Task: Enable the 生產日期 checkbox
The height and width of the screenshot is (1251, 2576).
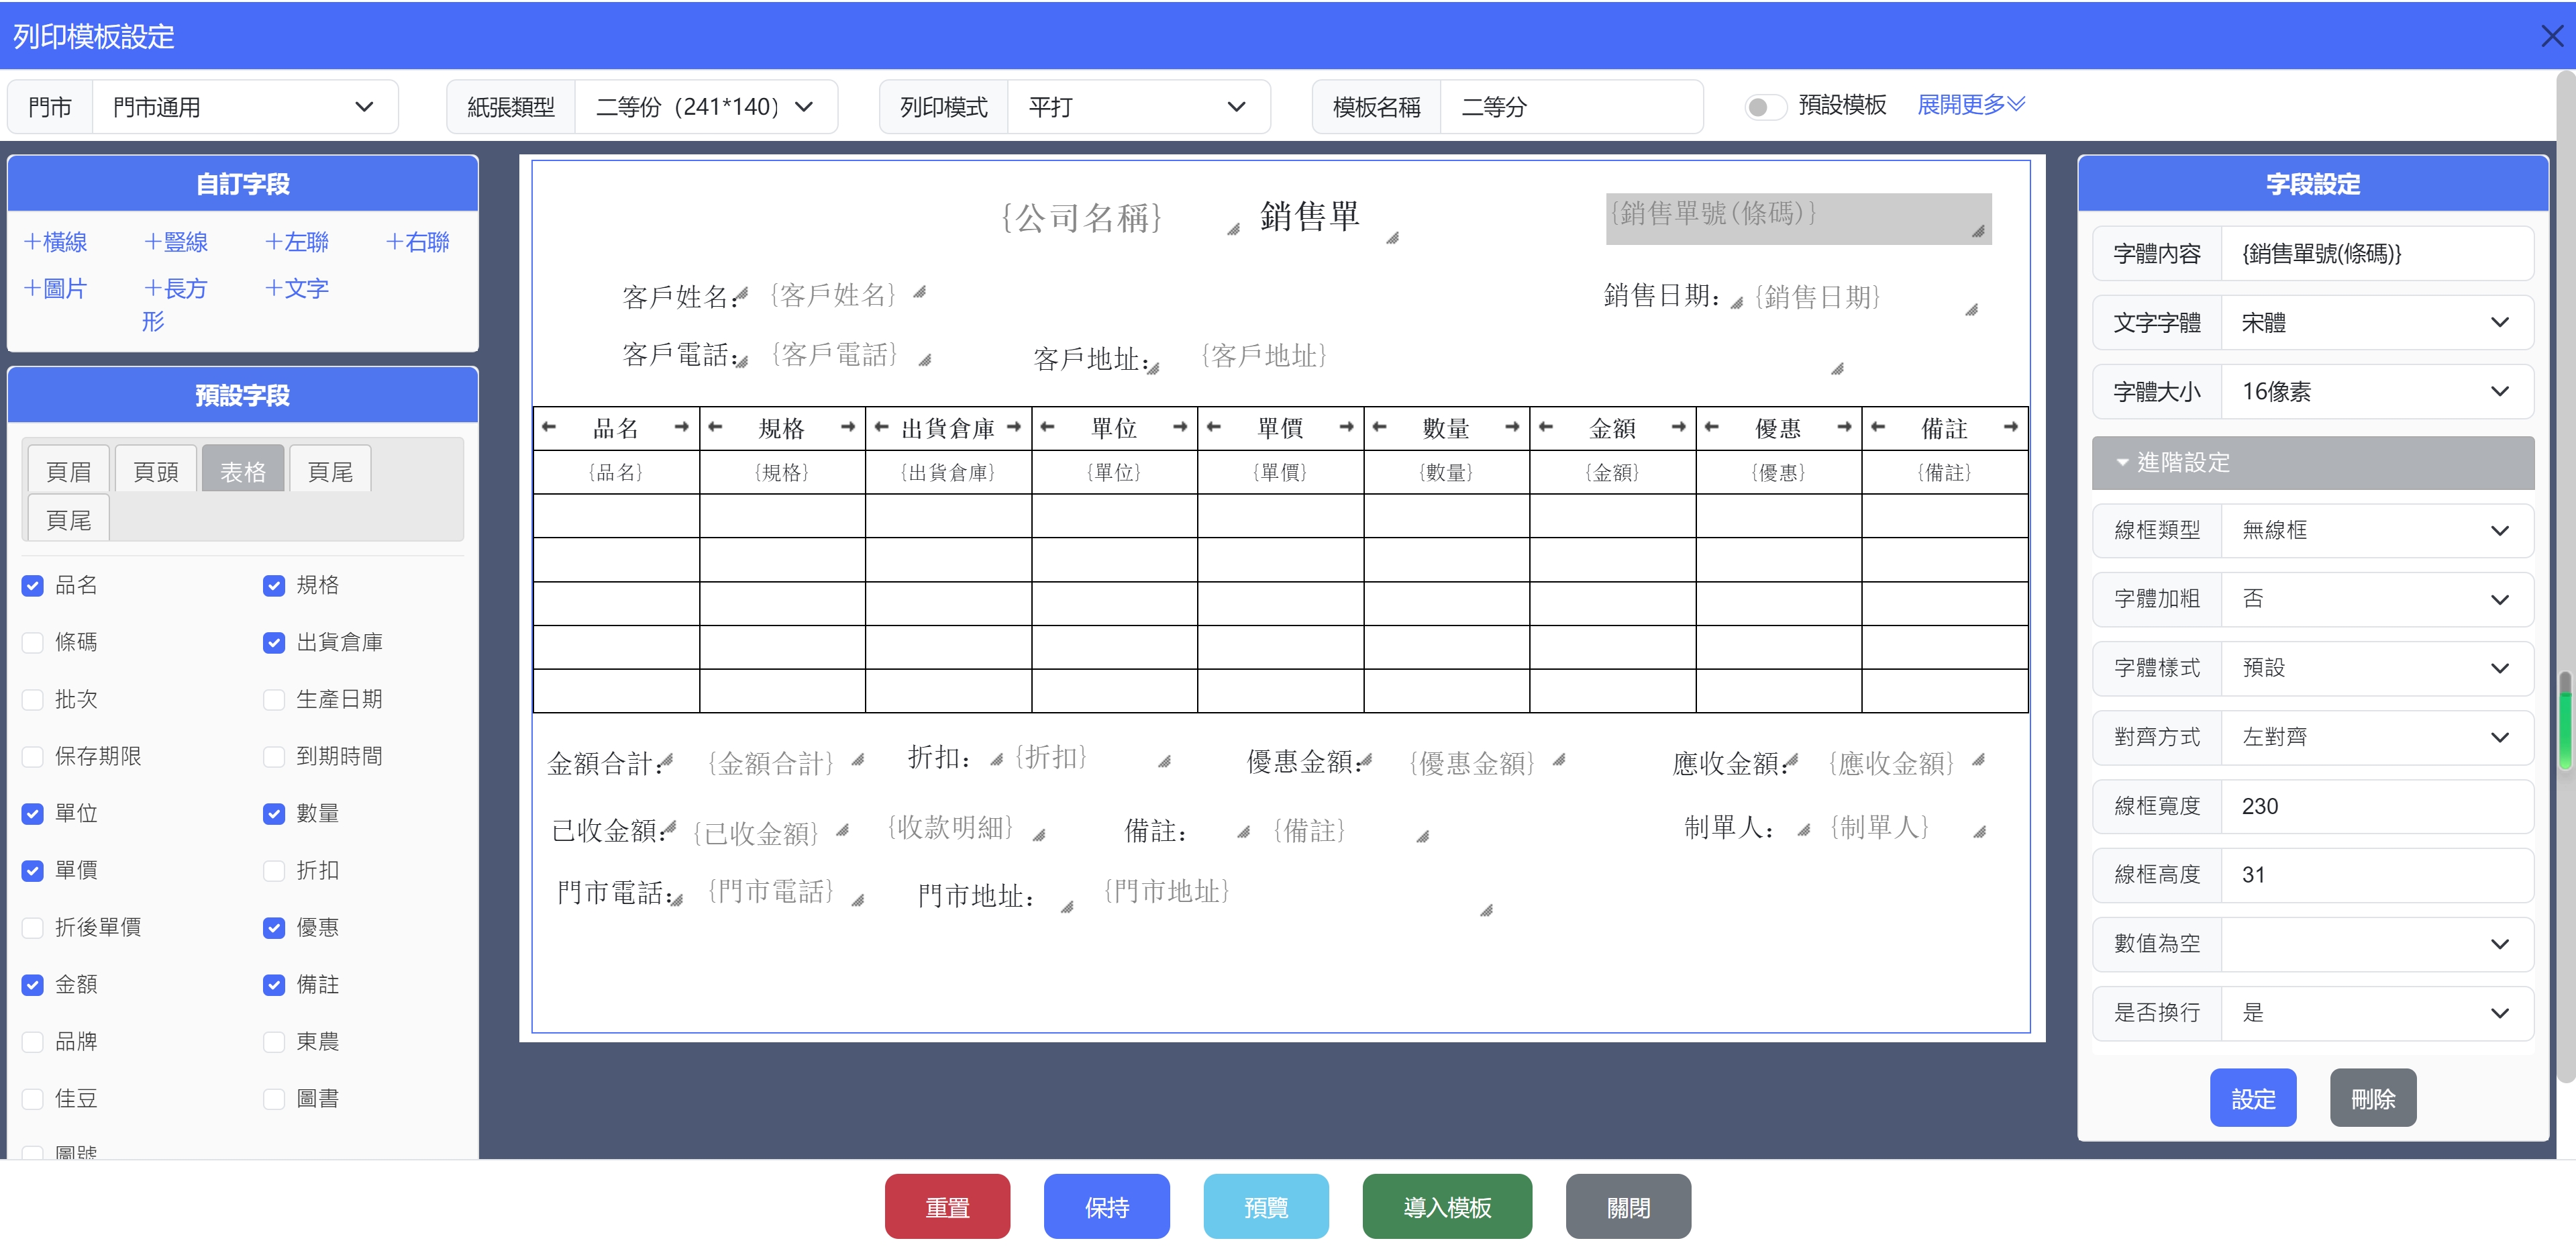Action: click(x=274, y=699)
